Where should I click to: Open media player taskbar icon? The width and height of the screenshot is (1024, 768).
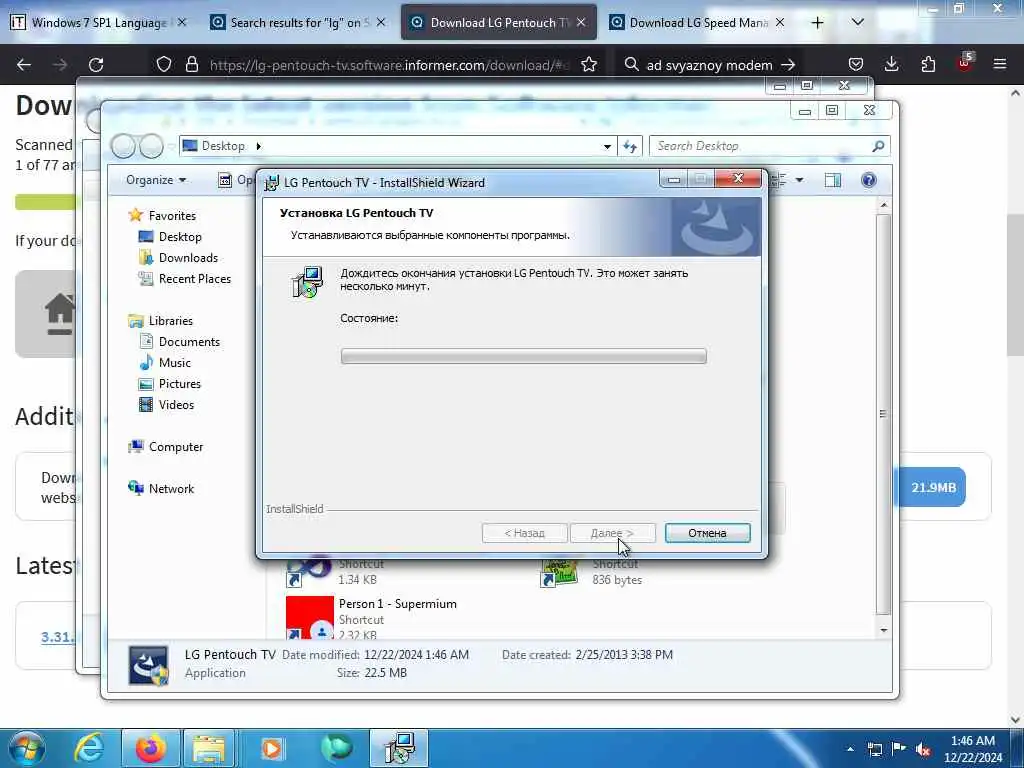271,748
